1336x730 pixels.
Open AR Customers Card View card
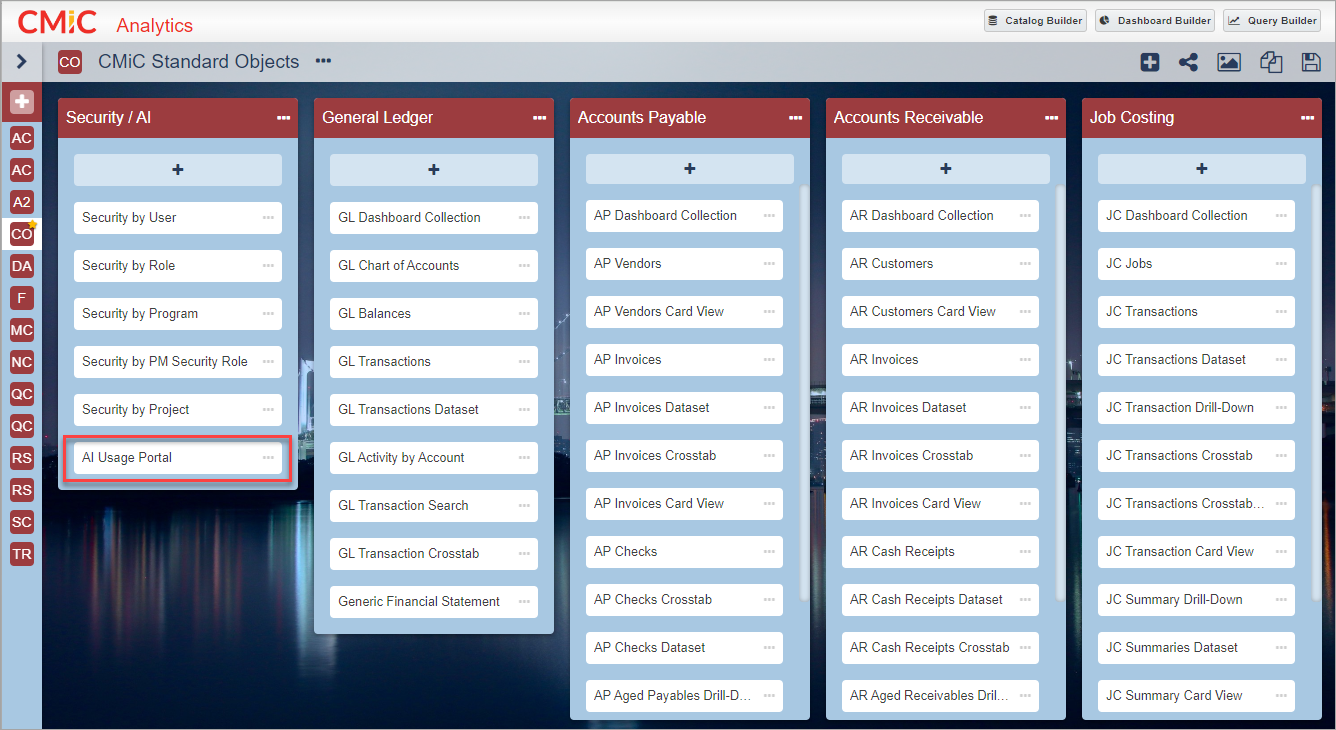coord(941,312)
